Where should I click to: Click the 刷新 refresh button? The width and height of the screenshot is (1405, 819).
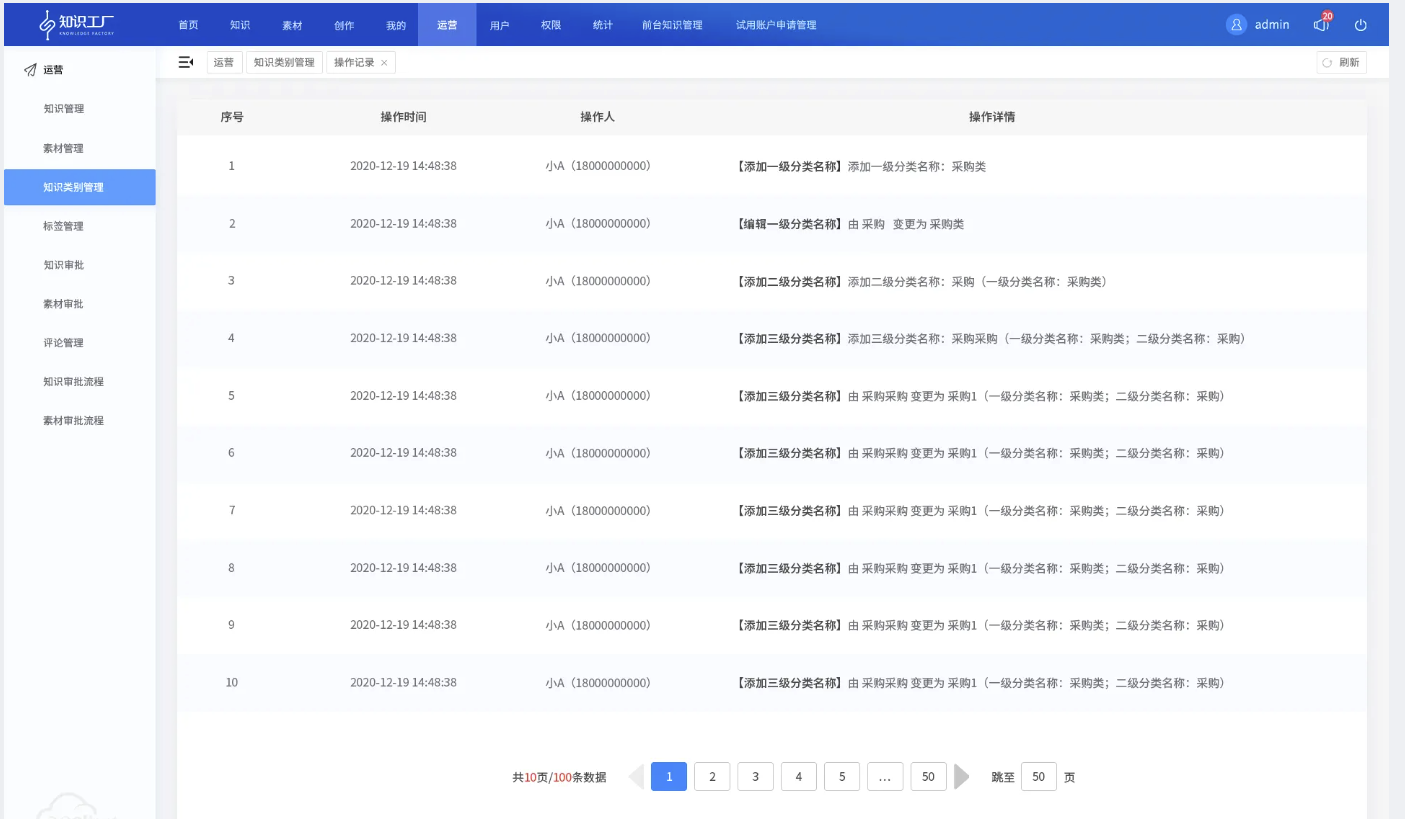[x=1341, y=62]
